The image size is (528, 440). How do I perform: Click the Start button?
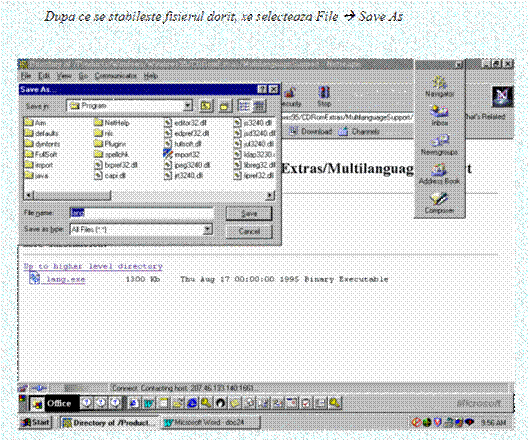(36, 422)
